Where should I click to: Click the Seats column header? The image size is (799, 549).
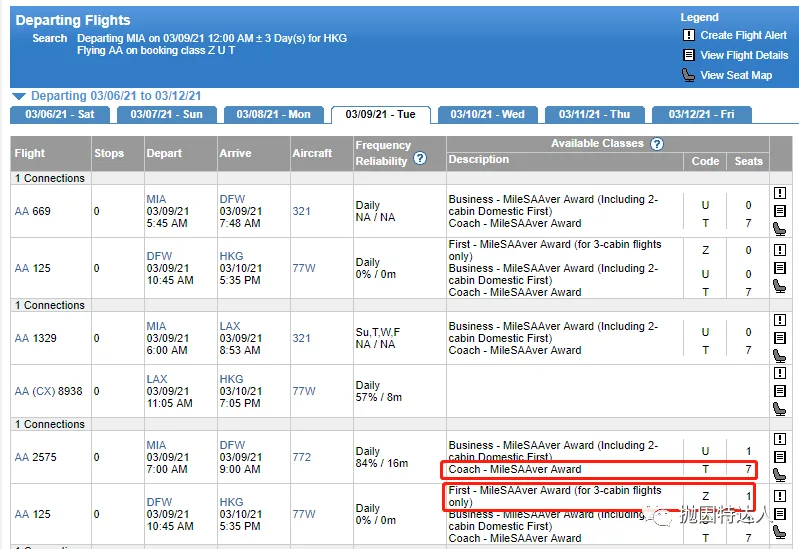click(x=749, y=161)
